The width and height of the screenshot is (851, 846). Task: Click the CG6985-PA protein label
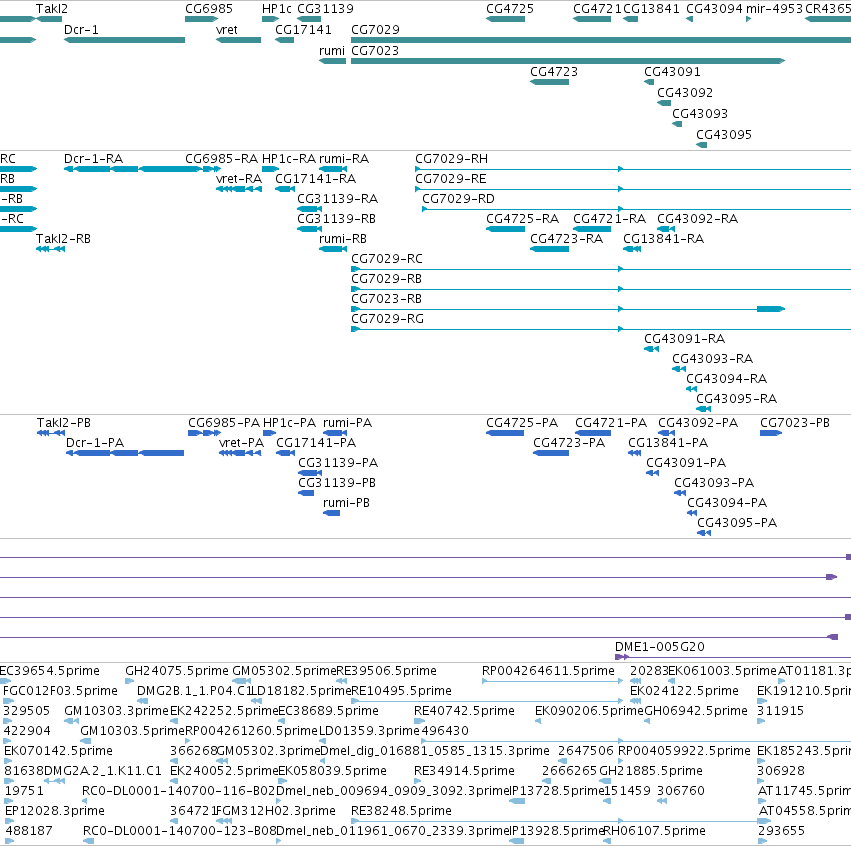224,423
